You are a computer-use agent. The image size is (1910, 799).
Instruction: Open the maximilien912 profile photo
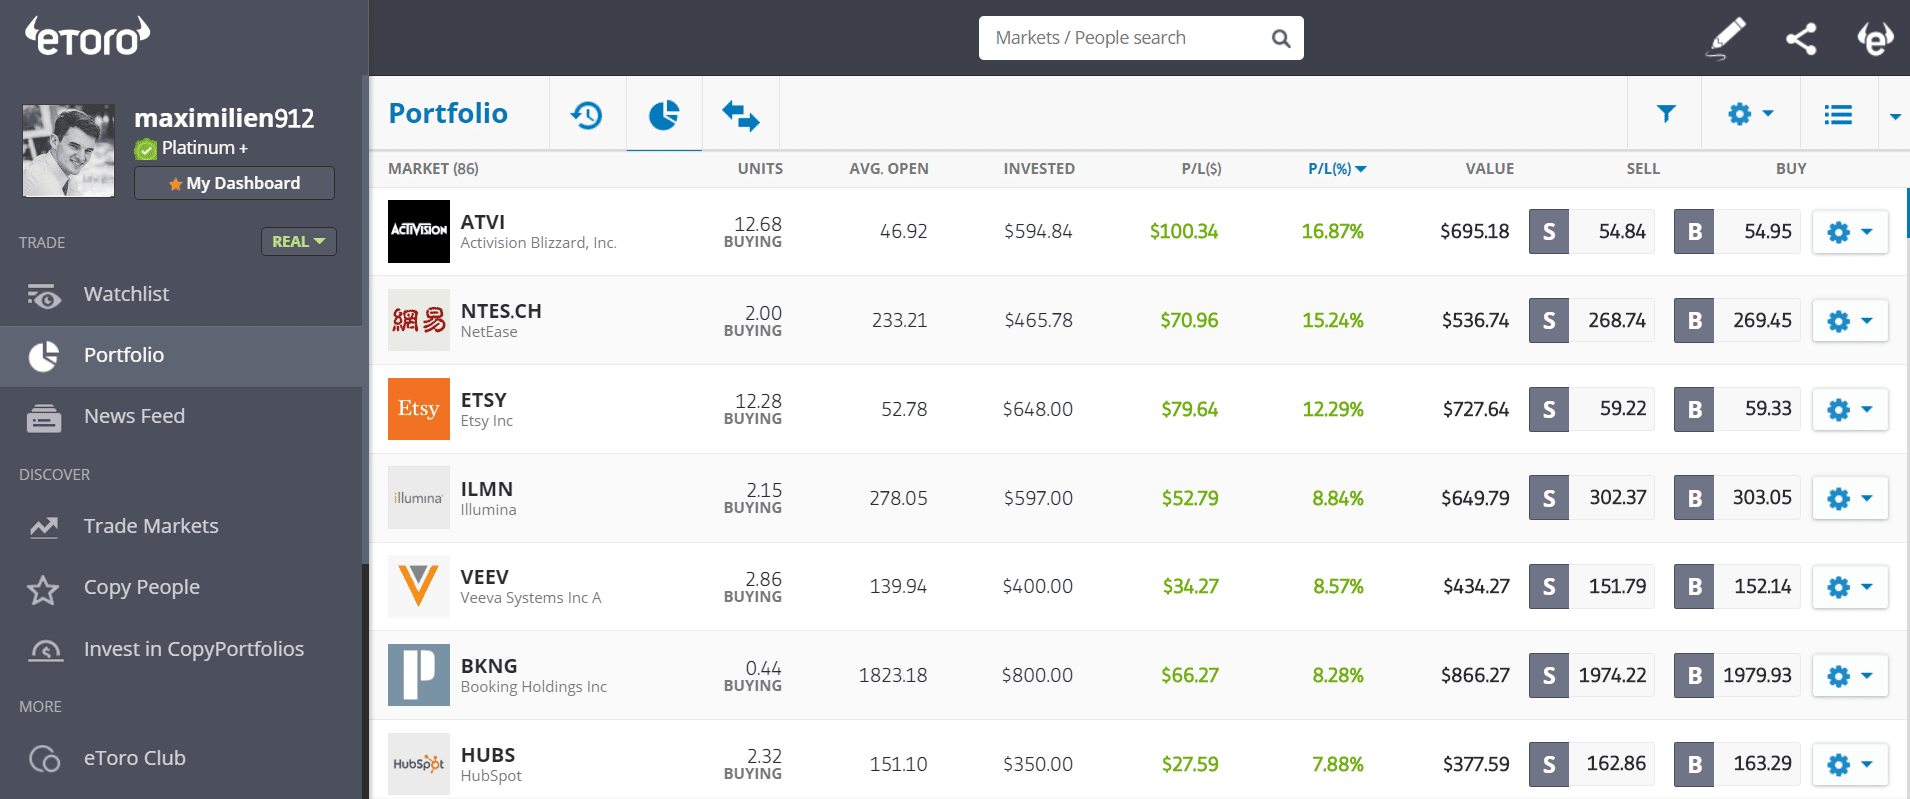pyautogui.click(x=69, y=151)
